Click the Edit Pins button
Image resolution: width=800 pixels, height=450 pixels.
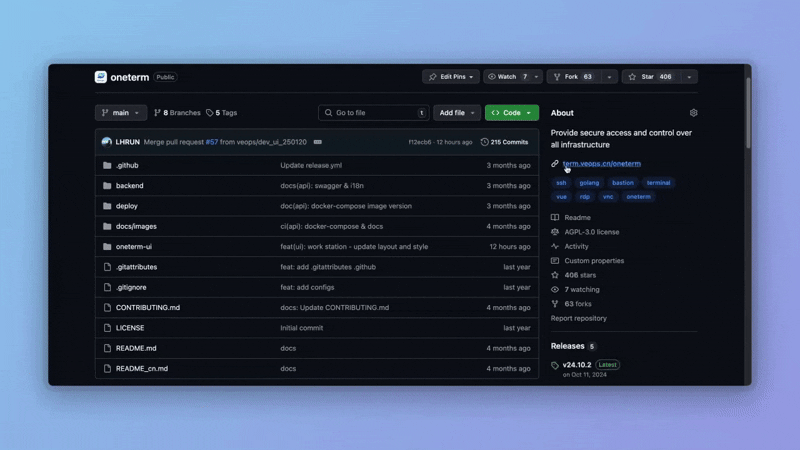point(450,77)
